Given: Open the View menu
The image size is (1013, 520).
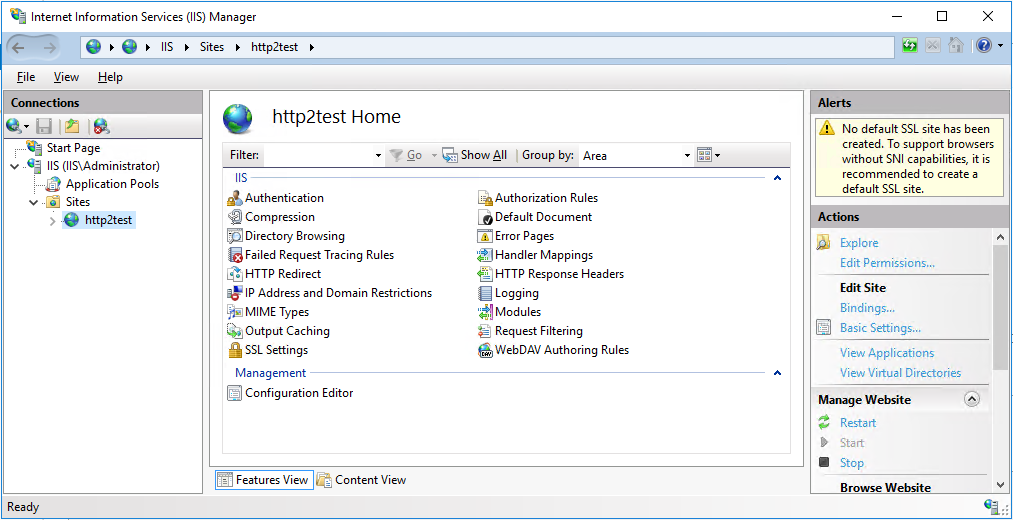Looking at the screenshot, I should tap(66, 77).
